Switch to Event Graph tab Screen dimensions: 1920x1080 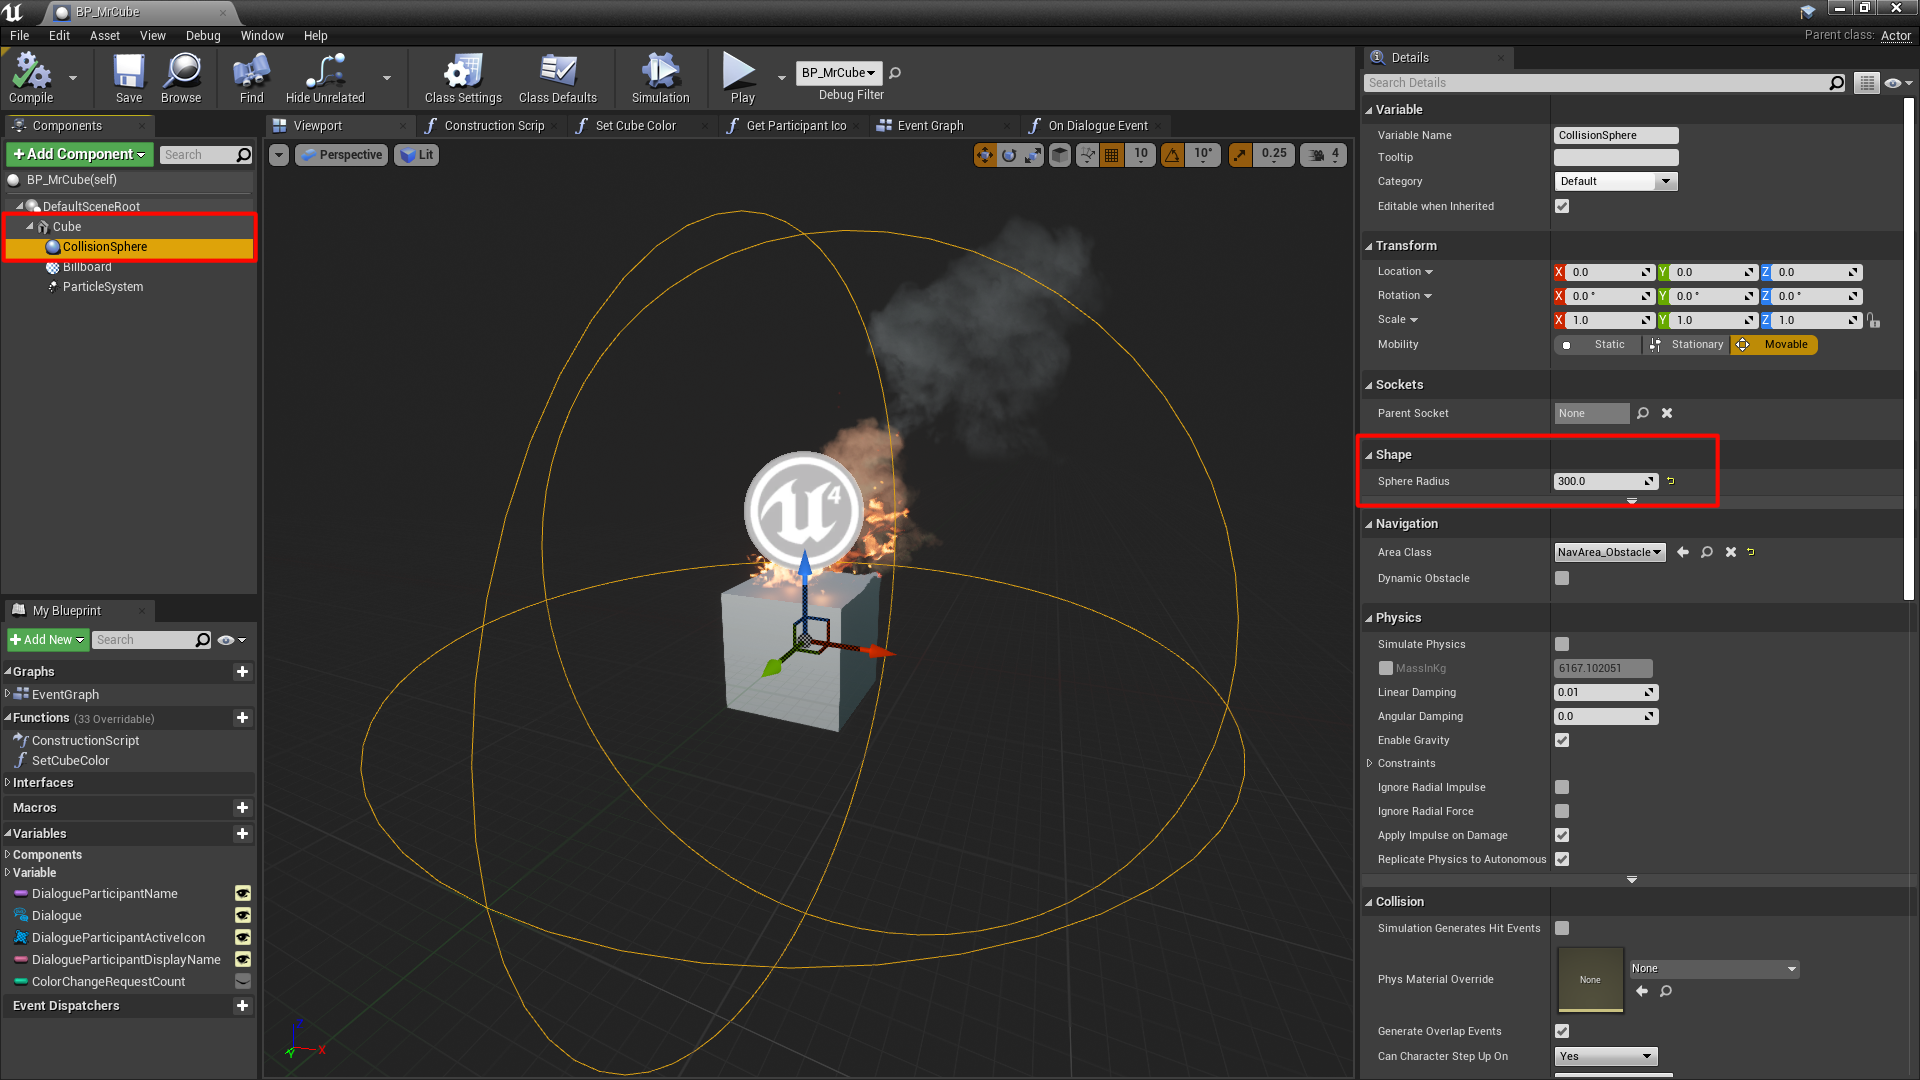click(x=930, y=126)
